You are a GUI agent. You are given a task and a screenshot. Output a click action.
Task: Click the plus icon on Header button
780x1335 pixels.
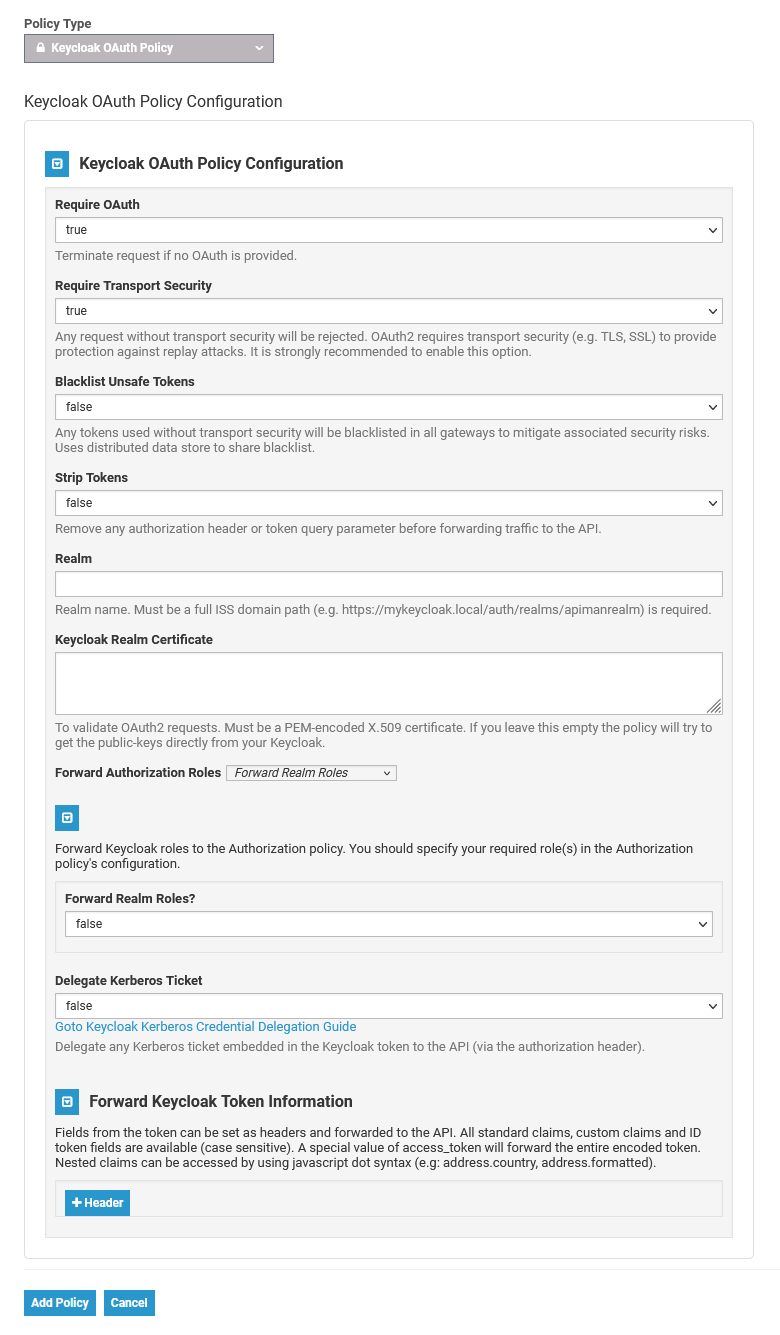[x=77, y=1203]
